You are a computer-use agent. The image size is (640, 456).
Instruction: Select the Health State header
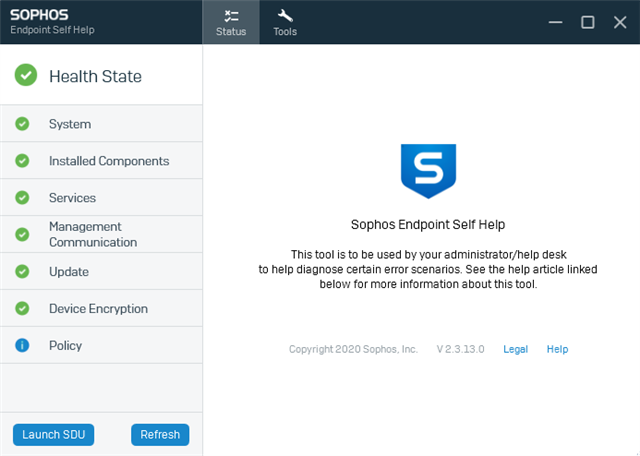101,76
